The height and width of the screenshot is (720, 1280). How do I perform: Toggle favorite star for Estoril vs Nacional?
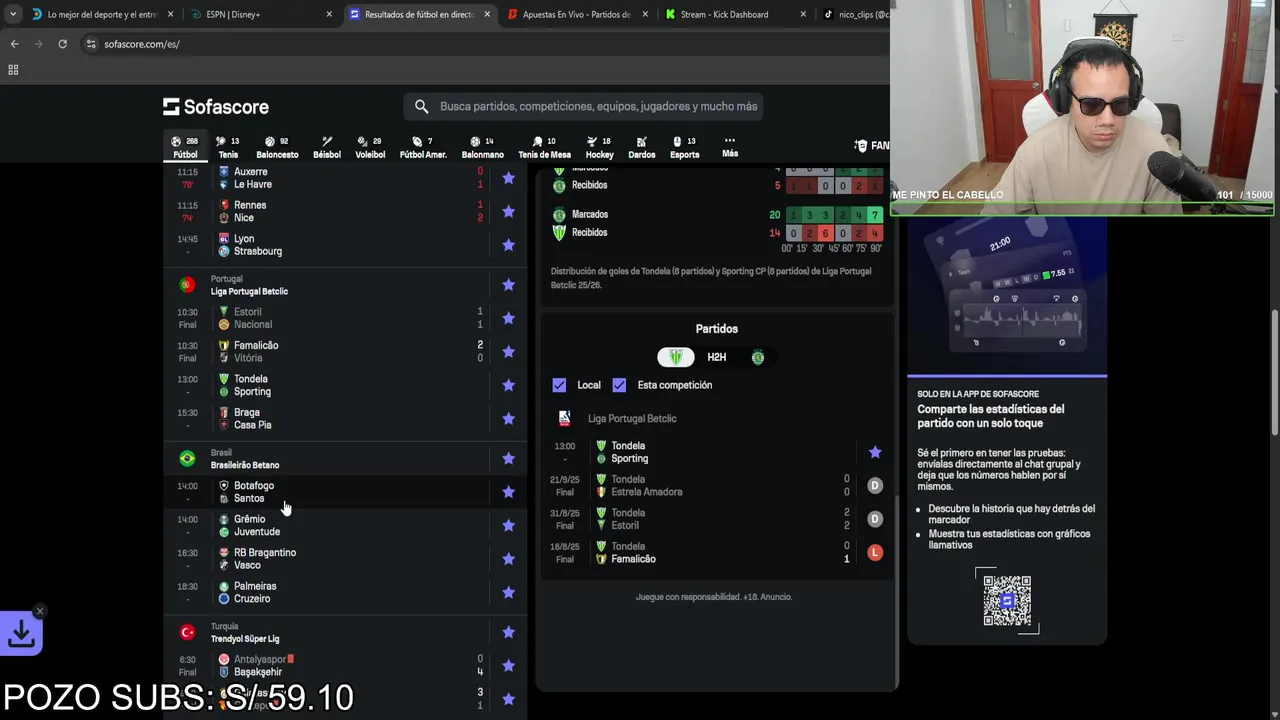pyautogui.click(x=508, y=318)
